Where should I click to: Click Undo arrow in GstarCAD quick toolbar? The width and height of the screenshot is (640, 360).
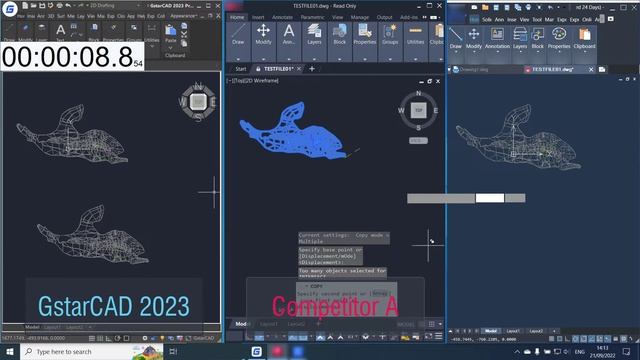click(68, 6)
